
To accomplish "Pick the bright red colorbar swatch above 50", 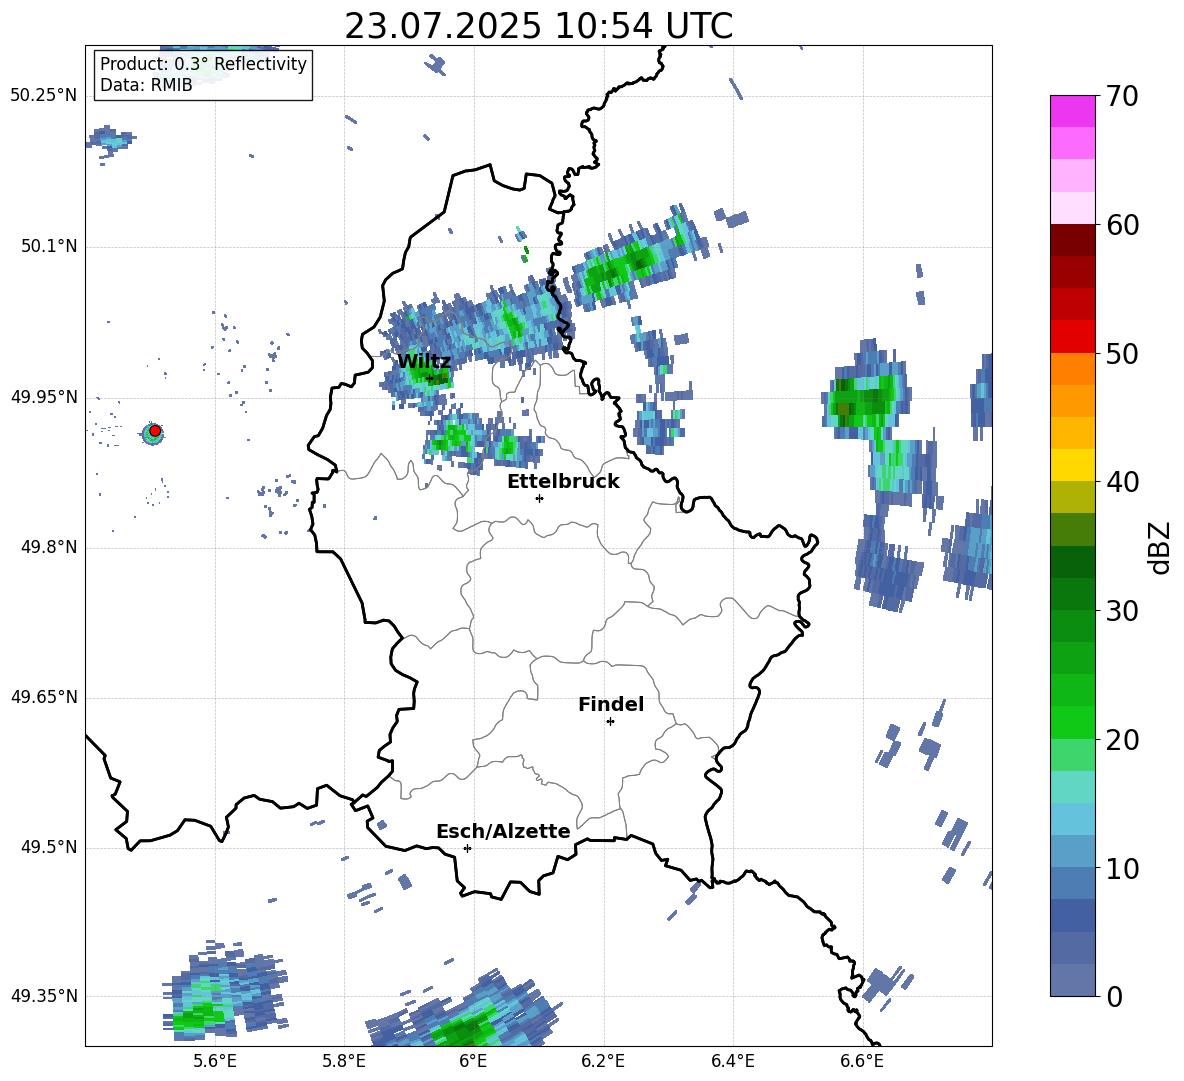I will [1072, 337].
